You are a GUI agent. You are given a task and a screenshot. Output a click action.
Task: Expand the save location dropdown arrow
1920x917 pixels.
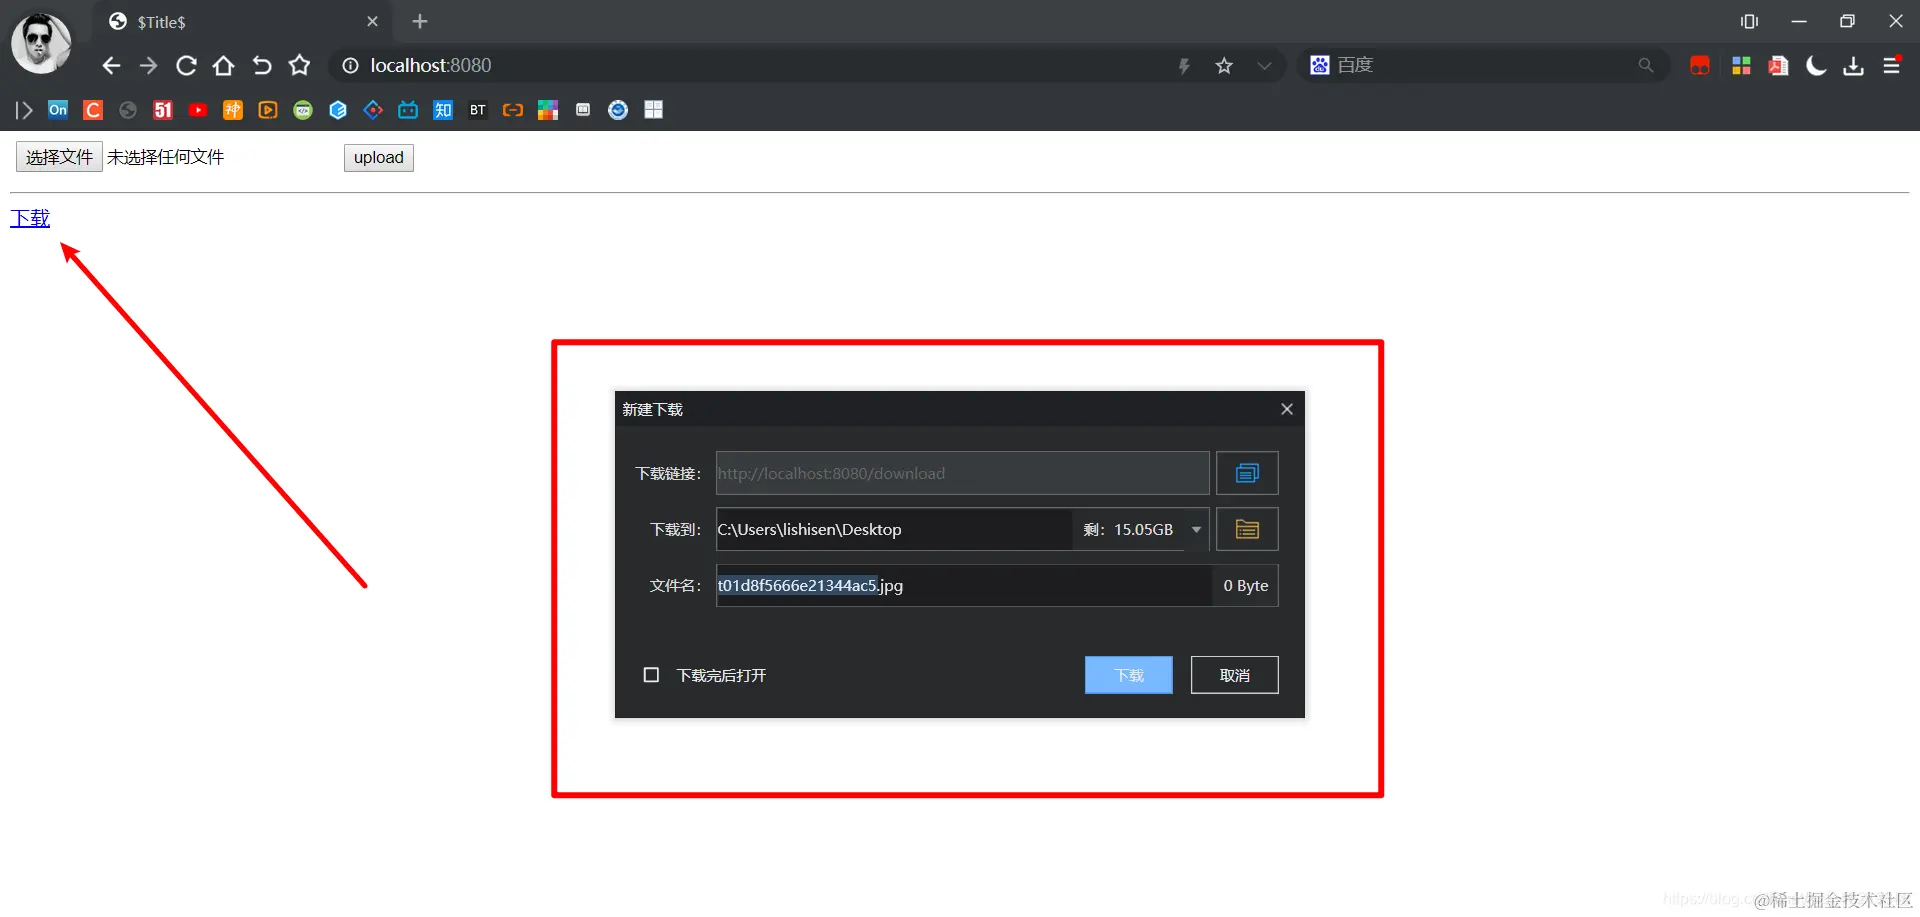pos(1196,529)
